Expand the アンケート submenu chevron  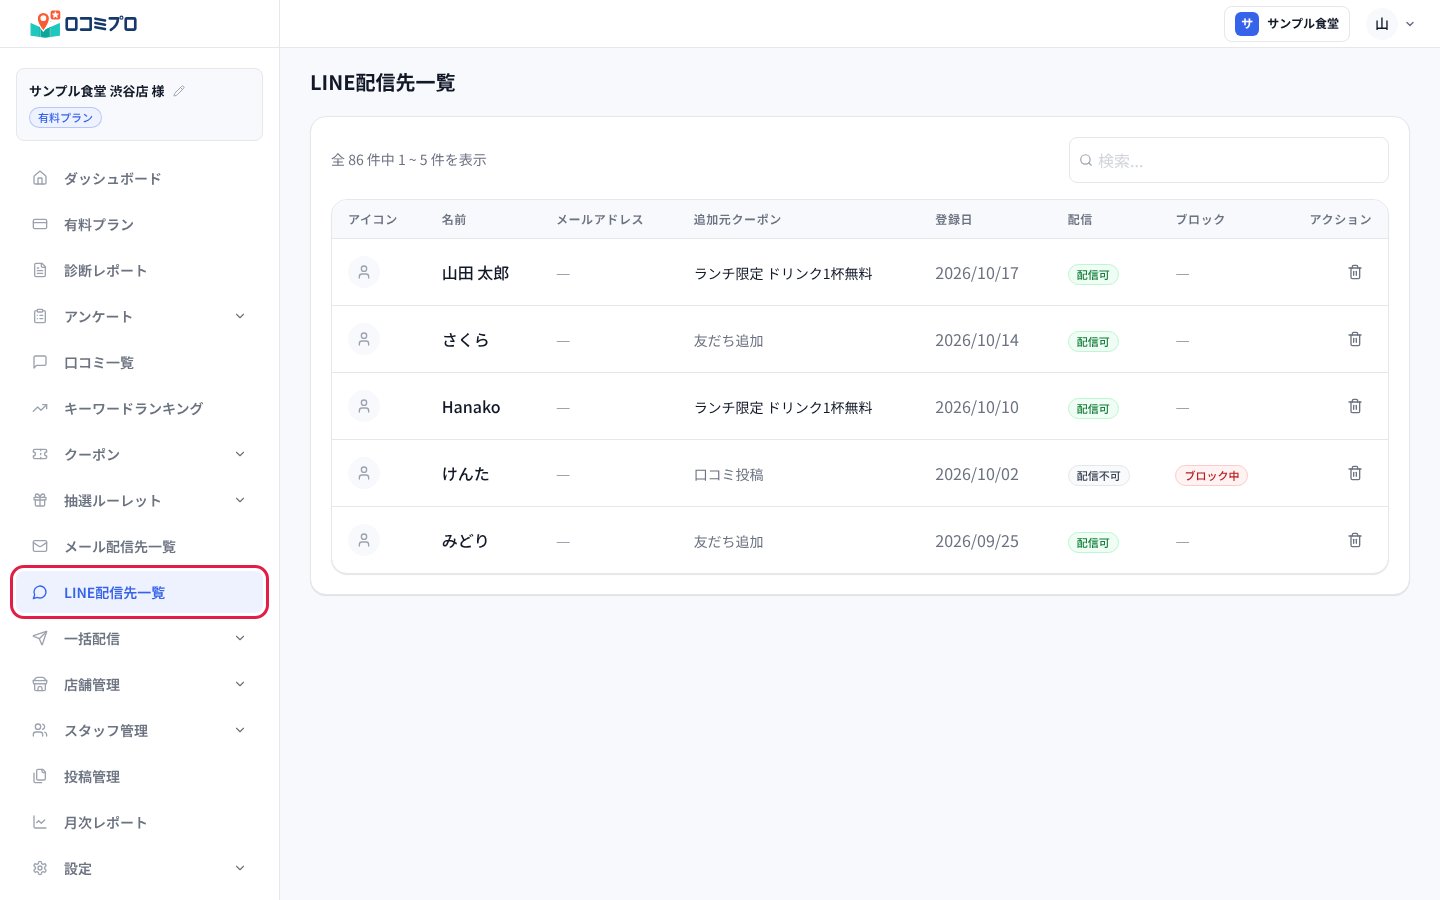[240, 316]
